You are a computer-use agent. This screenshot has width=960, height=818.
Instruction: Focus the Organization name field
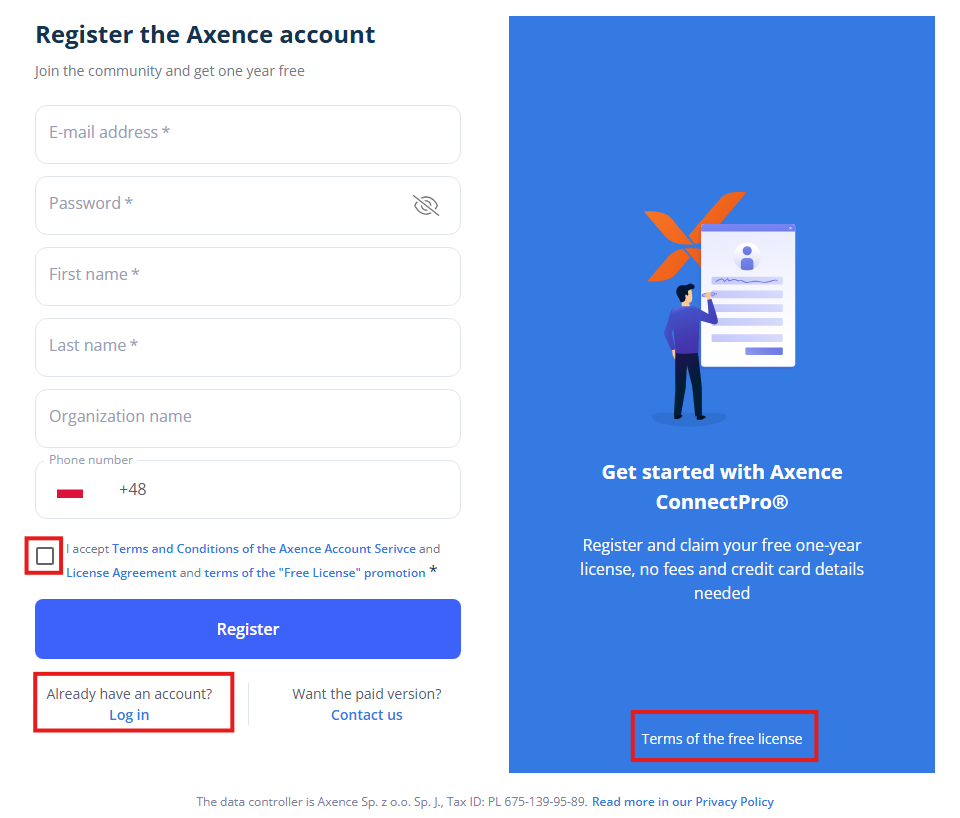tap(247, 418)
